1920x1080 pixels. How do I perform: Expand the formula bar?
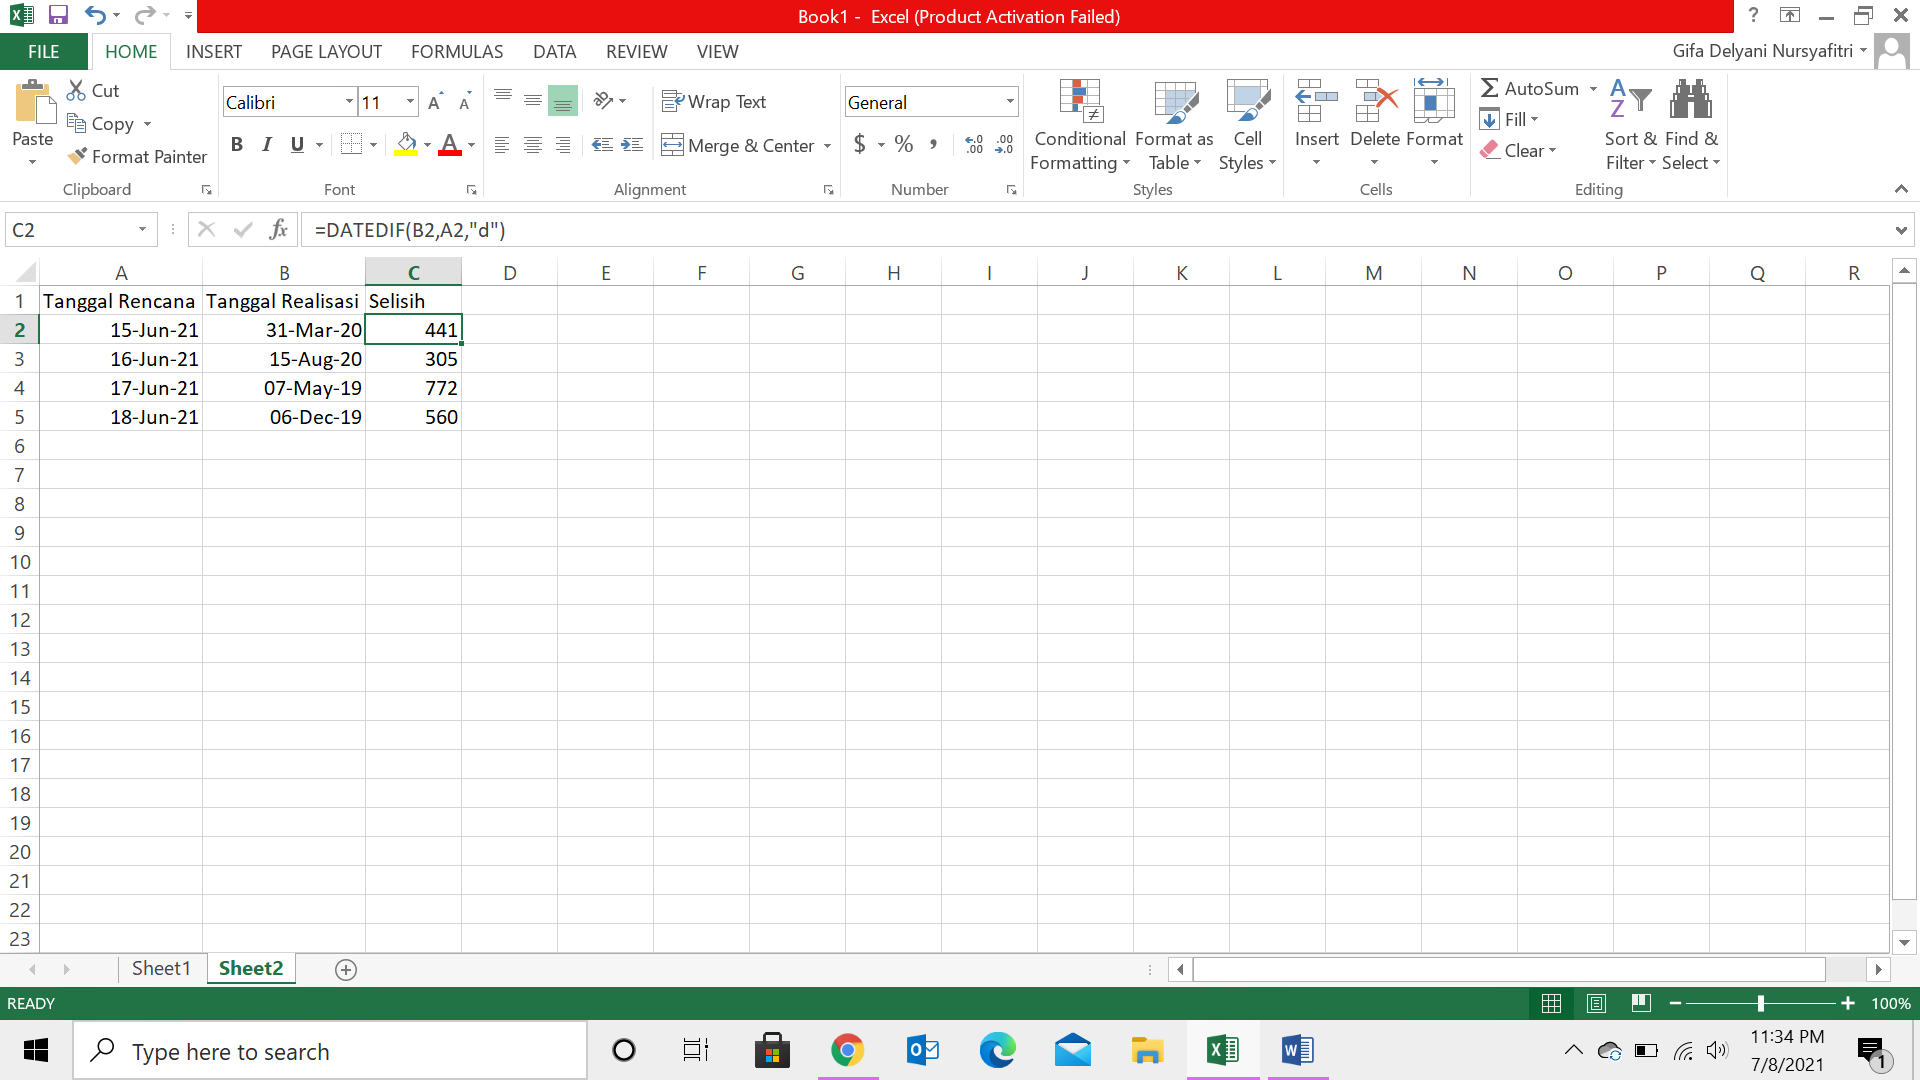coord(1900,230)
